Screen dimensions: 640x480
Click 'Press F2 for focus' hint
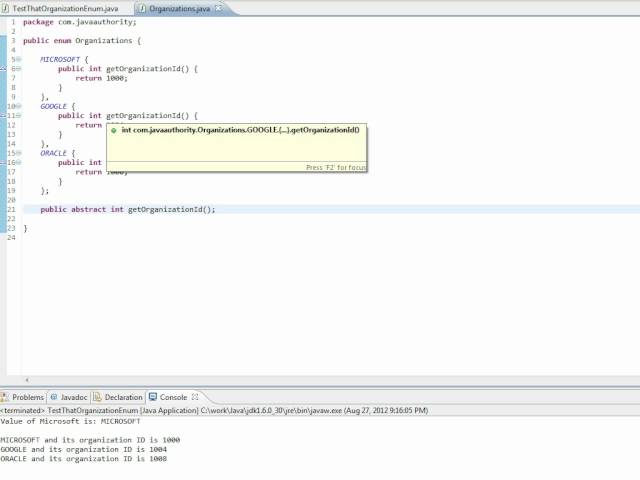[x=336, y=167]
